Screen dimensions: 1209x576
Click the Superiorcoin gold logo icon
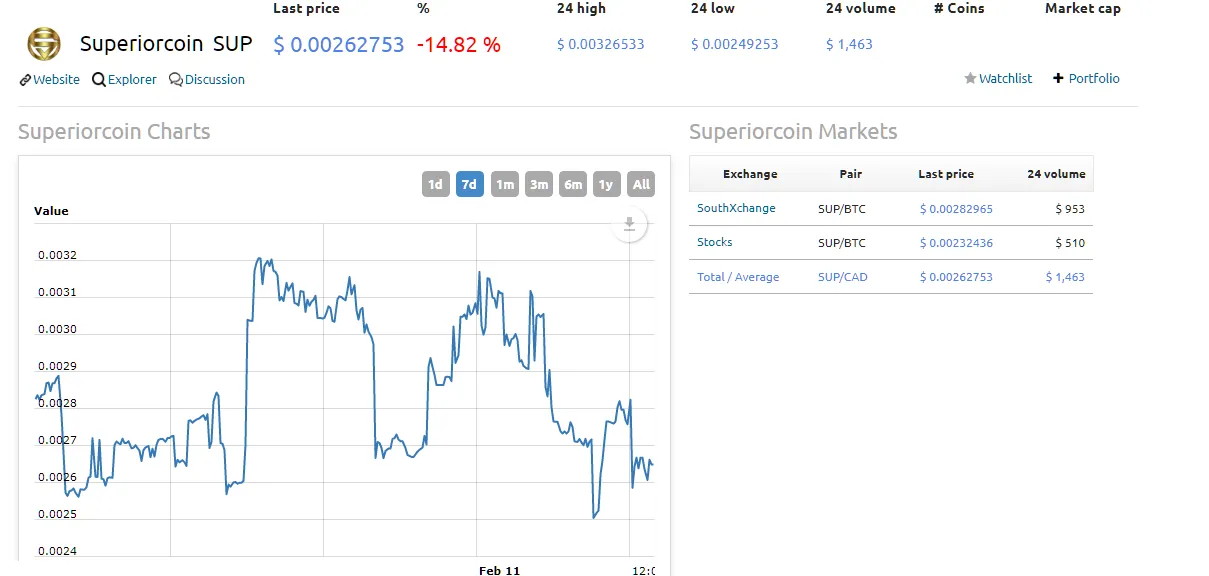[x=43, y=44]
